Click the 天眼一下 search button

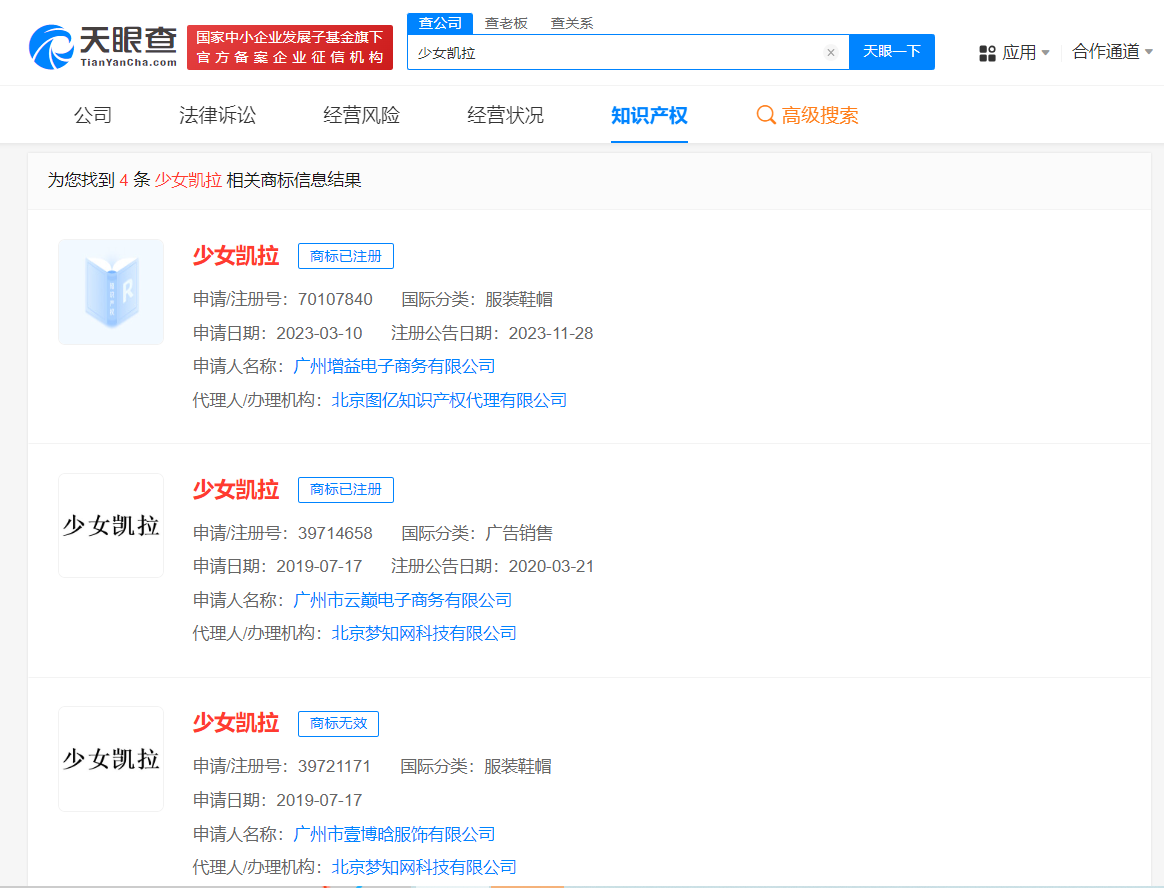(891, 52)
